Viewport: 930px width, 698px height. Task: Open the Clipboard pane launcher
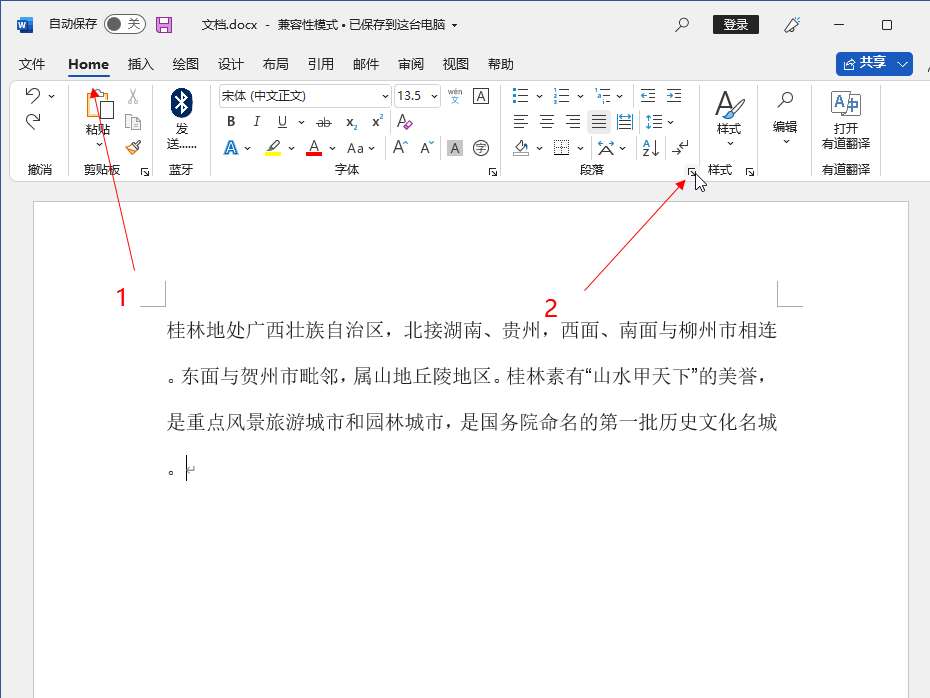pyautogui.click(x=145, y=172)
